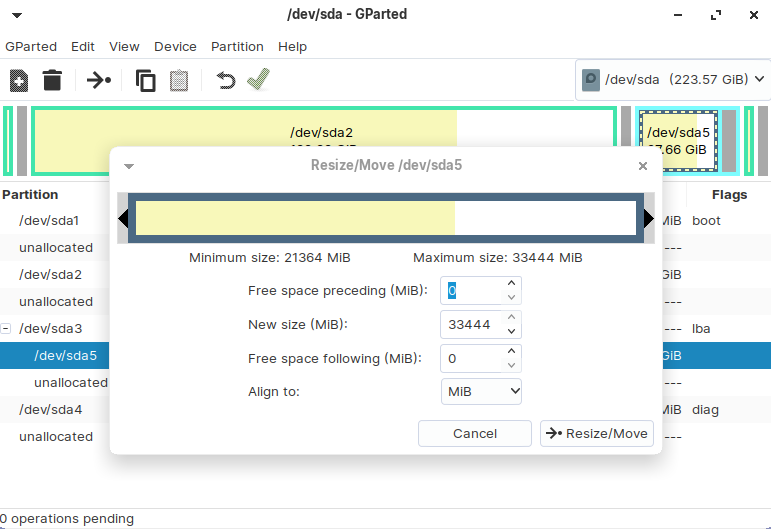Decrease the New size value
This screenshot has height=529, width=771.
coord(511,331)
